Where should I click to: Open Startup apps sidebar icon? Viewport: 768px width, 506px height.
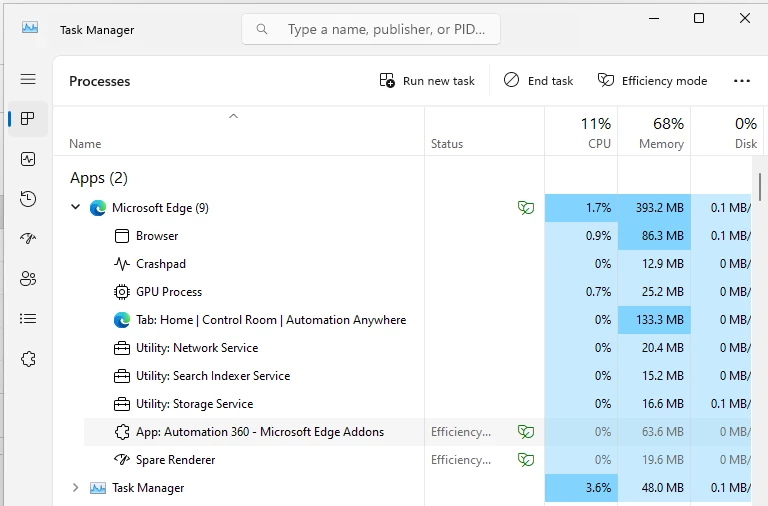28,239
